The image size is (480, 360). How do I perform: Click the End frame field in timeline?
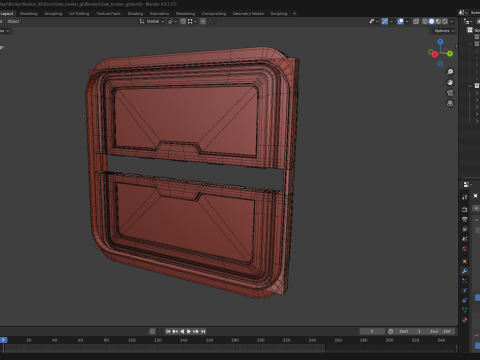click(440, 331)
